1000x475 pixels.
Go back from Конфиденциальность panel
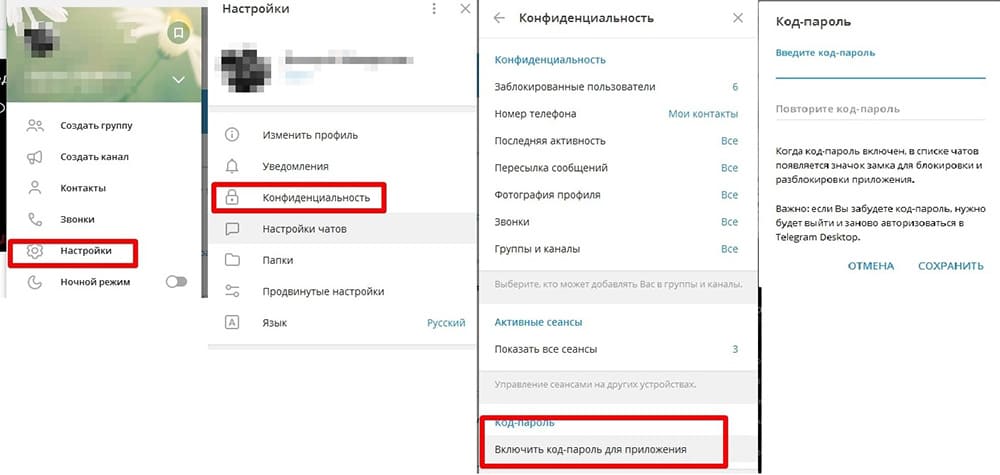pyautogui.click(x=500, y=18)
